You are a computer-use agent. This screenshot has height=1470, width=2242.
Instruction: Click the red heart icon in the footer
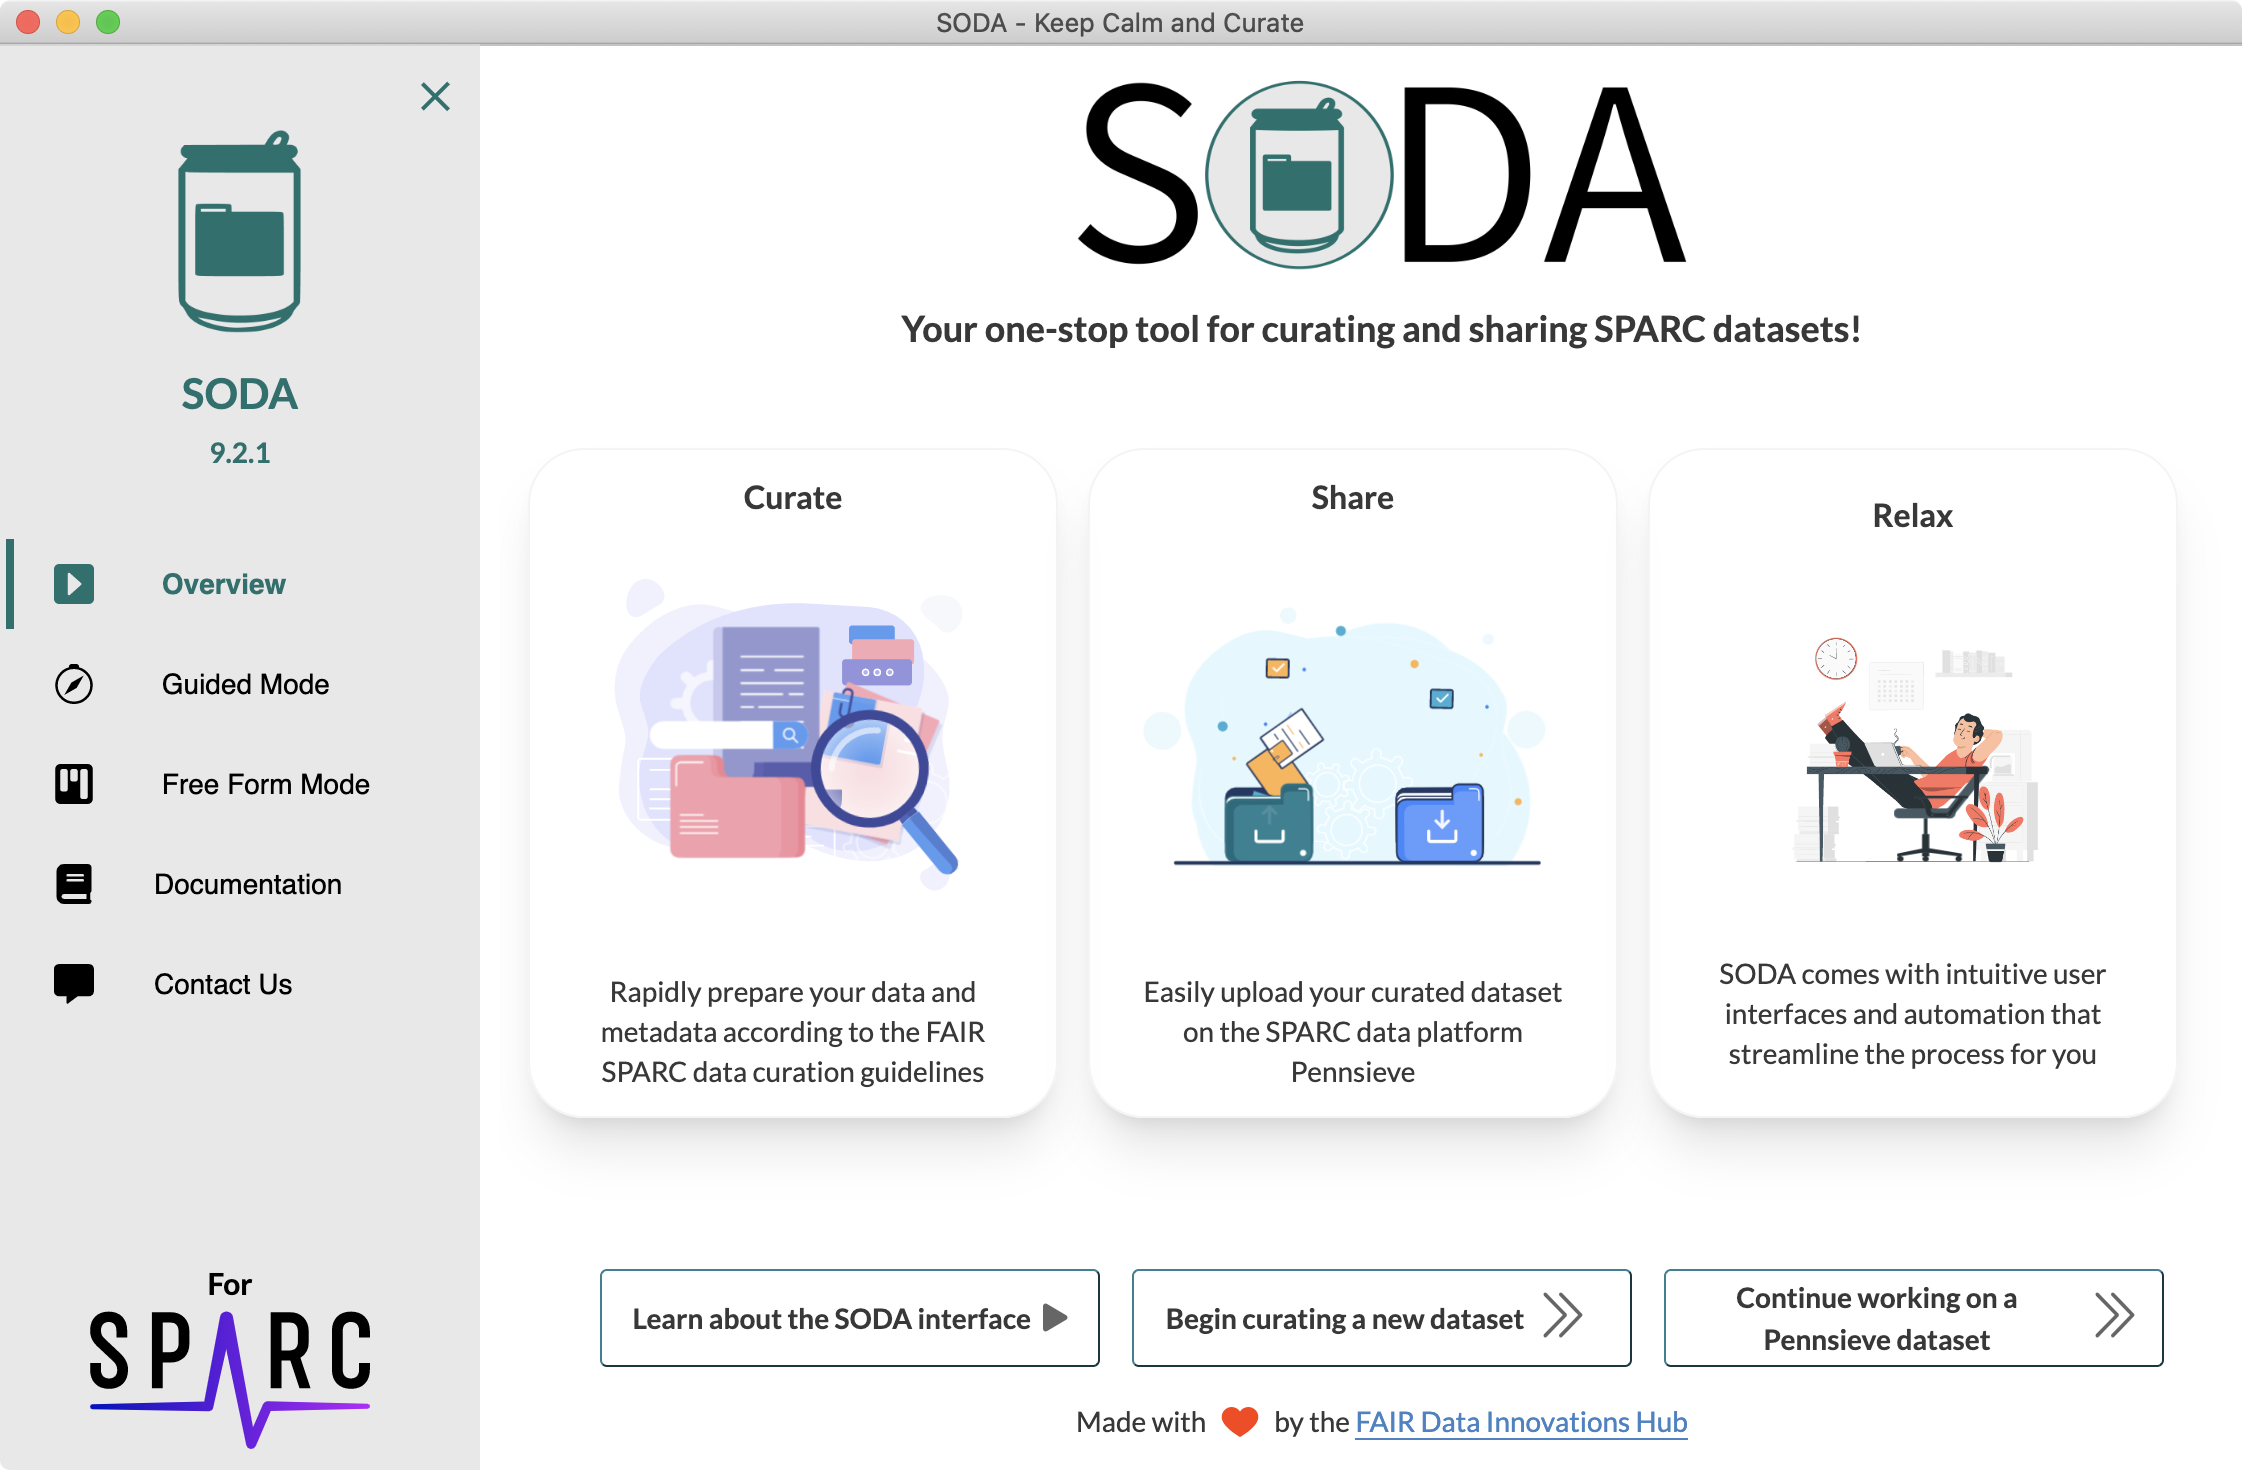[x=1240, y=1421]
